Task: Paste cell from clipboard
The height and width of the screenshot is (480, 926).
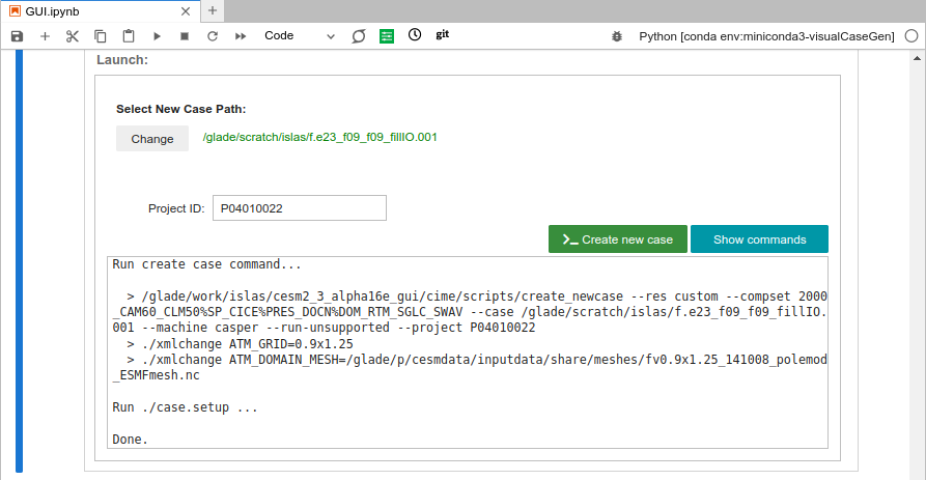Action: pos(128,36)
